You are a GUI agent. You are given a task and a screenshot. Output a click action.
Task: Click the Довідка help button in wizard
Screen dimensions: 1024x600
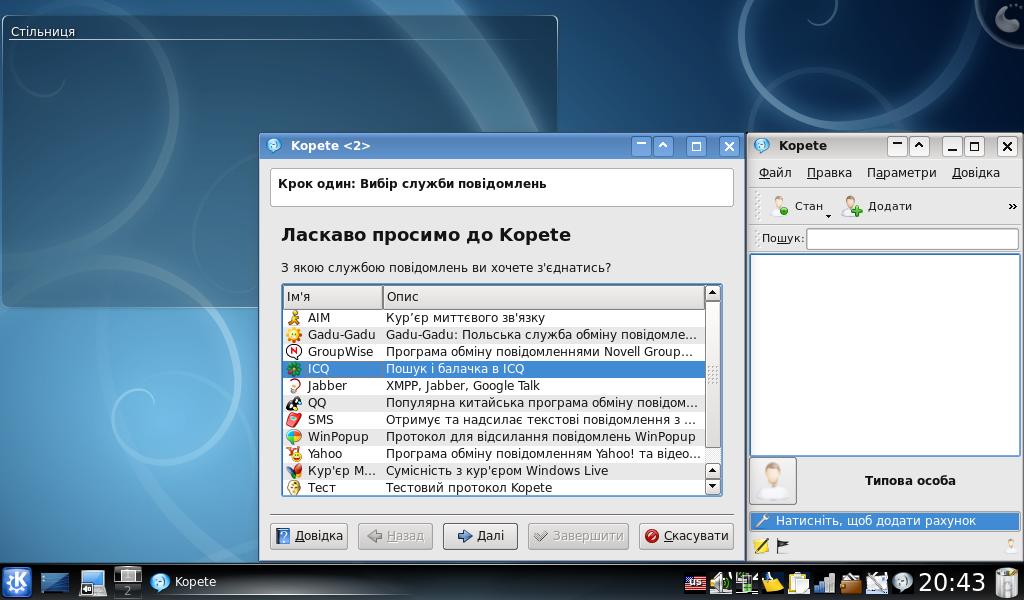[309, 536]
